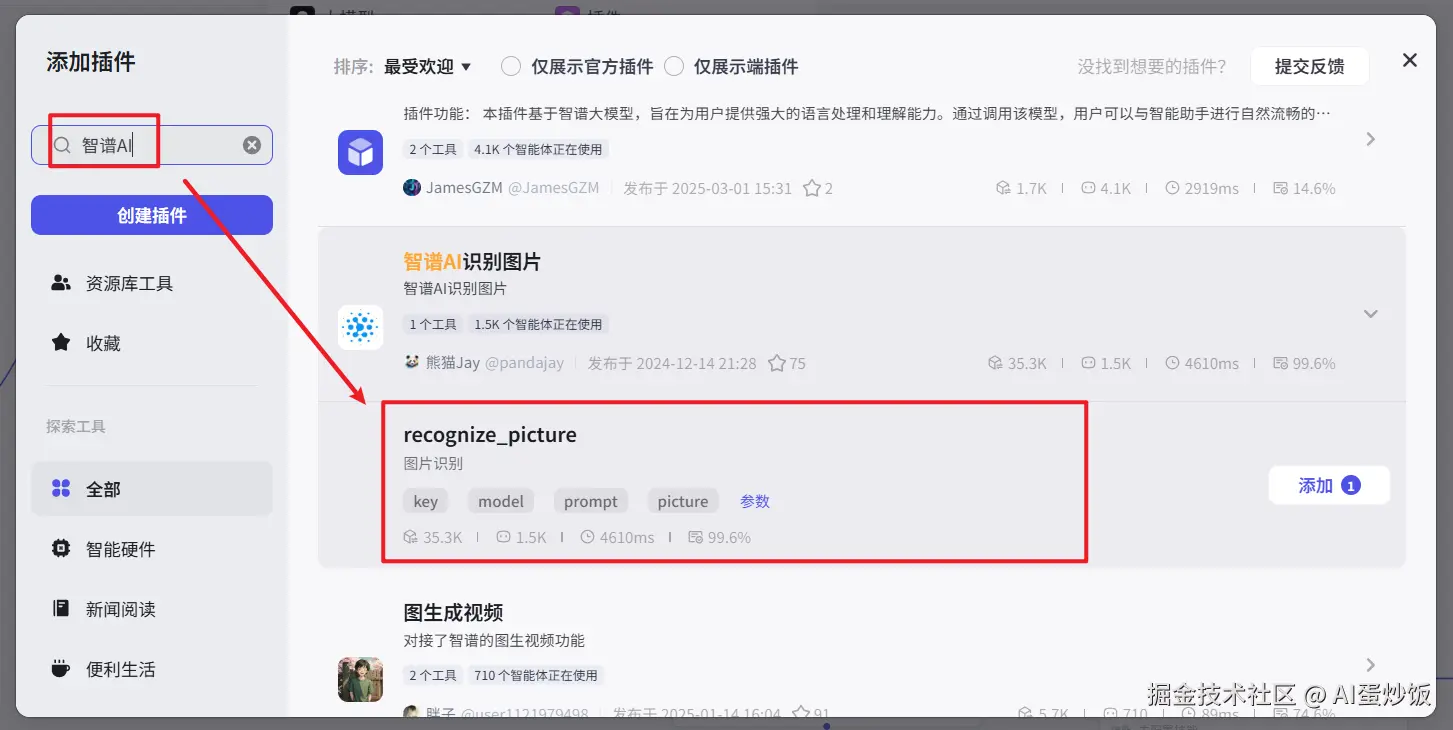Click the 4610ms stat under recognize_picture
Image resolution: width=1453 pixels, height=730 pixels.
click(x=617, y=538)
